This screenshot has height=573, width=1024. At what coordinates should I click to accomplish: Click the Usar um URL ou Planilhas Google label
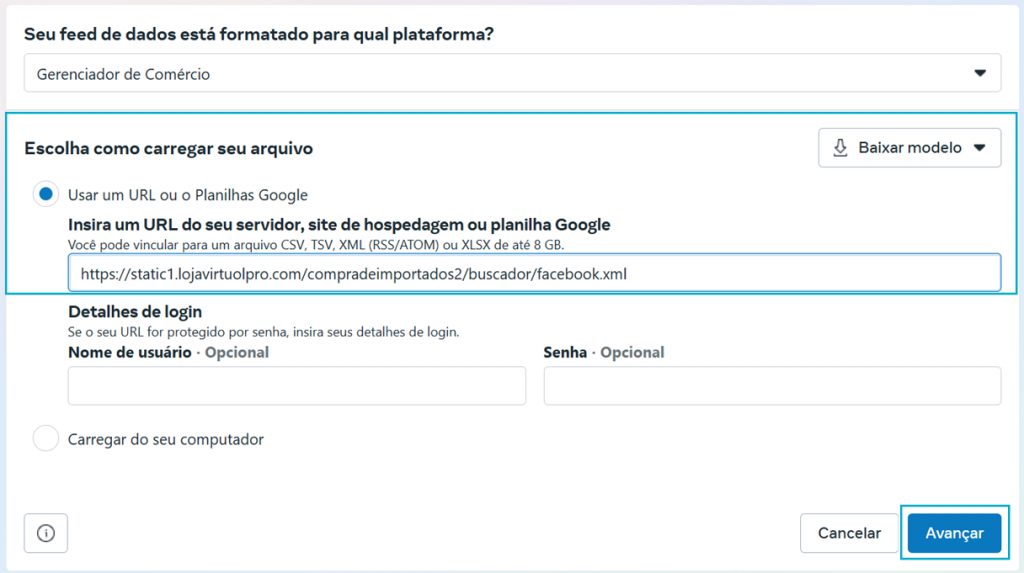click(x=187, y=195)
